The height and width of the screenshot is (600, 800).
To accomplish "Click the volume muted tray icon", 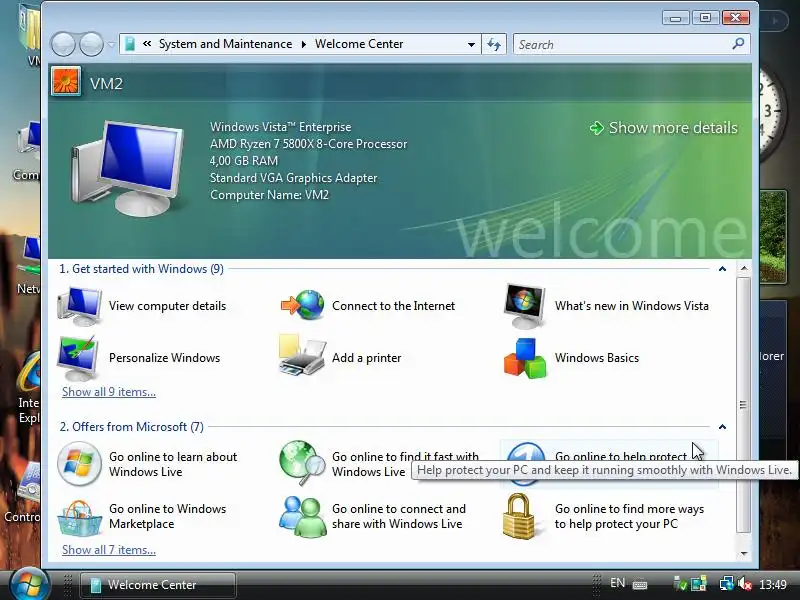I will [745, 584].
